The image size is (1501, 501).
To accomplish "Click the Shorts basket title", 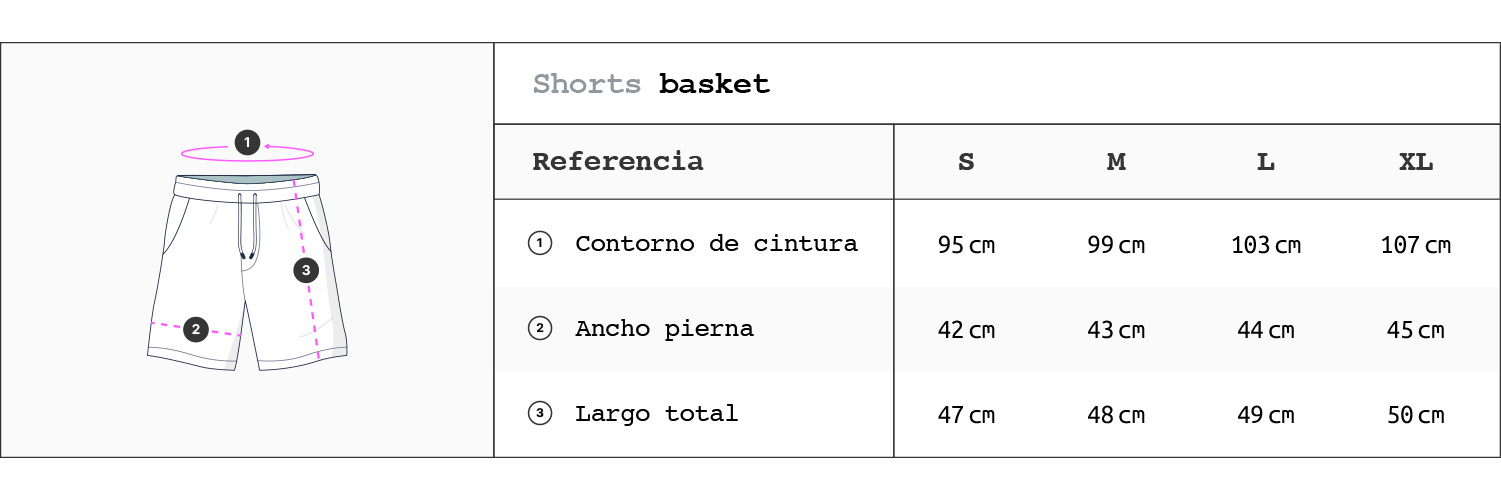I will pyautogui.click(x=651, y=84).
